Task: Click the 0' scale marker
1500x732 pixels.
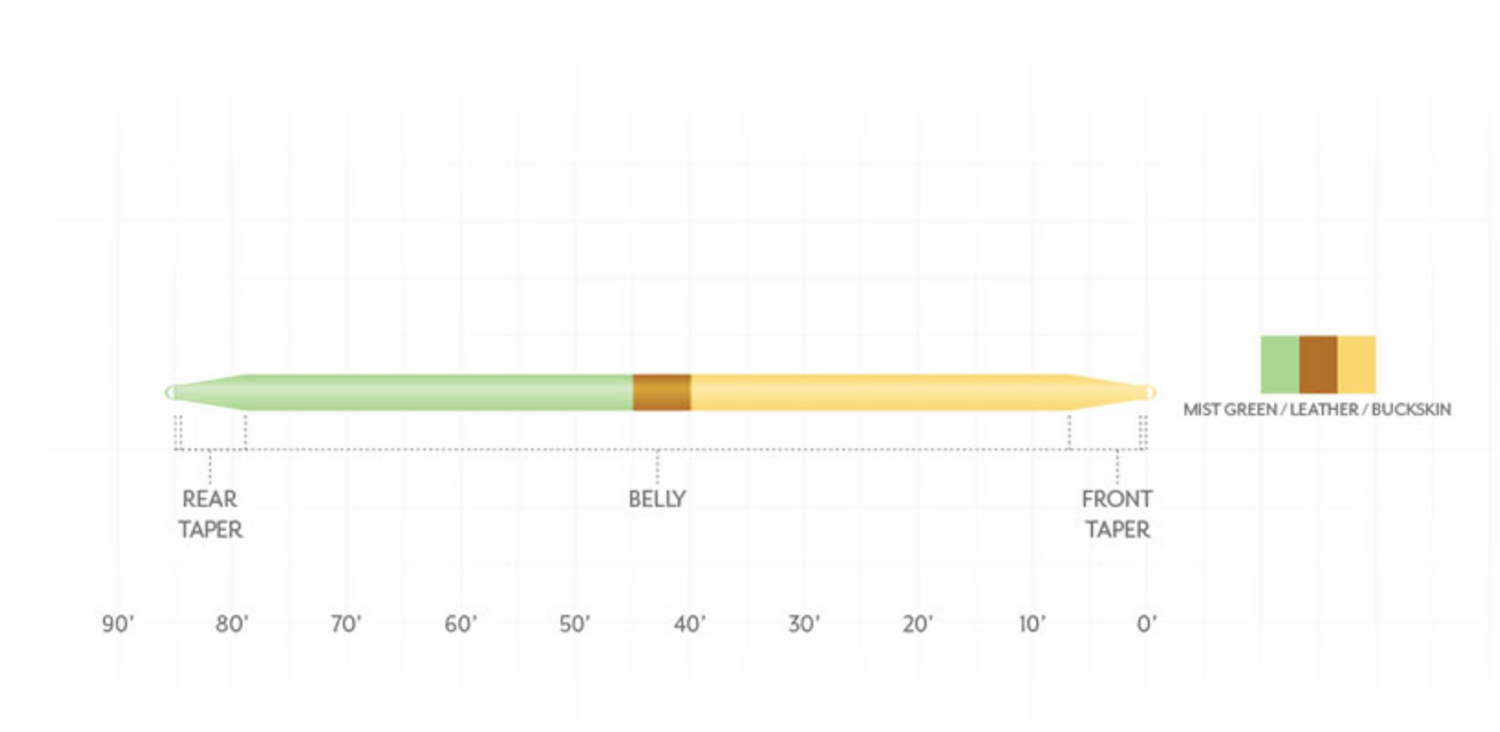Action: (x=1146, y=625)
